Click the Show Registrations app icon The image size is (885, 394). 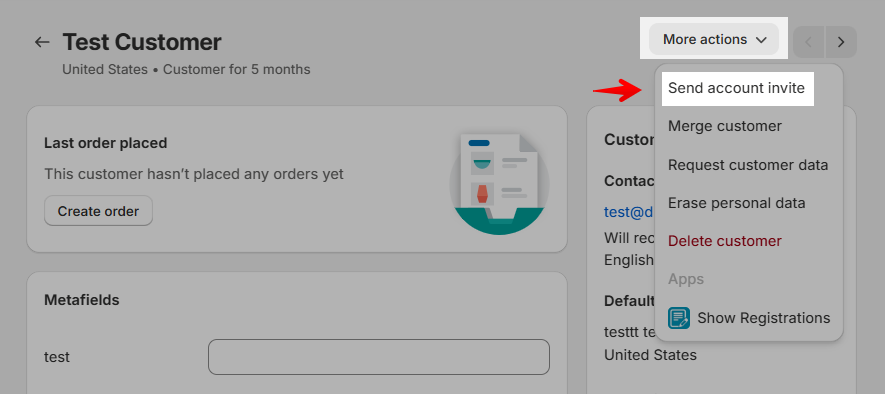679,318
